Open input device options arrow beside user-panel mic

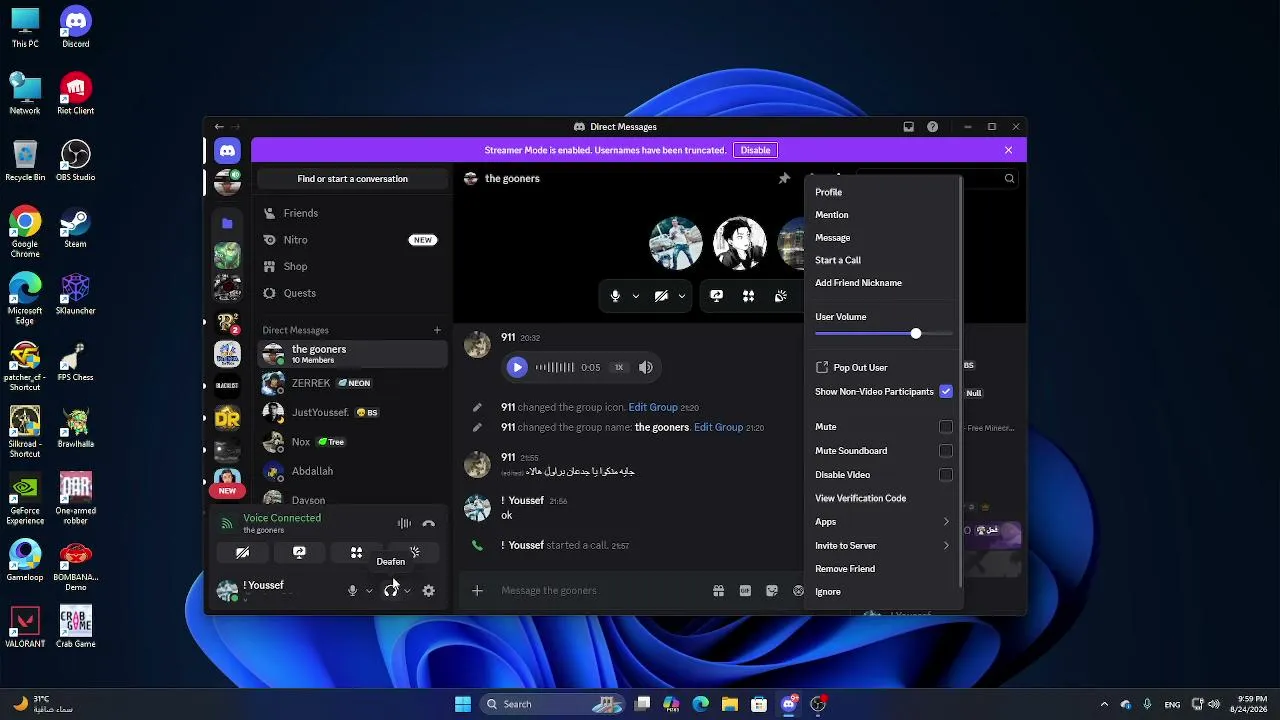click(369, 591)
